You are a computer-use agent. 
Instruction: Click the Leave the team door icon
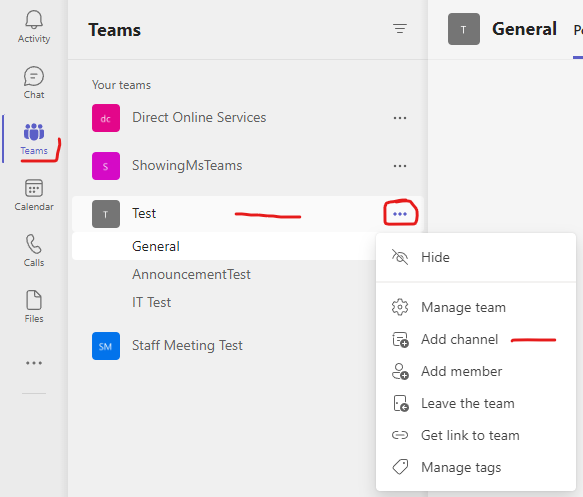401,403
